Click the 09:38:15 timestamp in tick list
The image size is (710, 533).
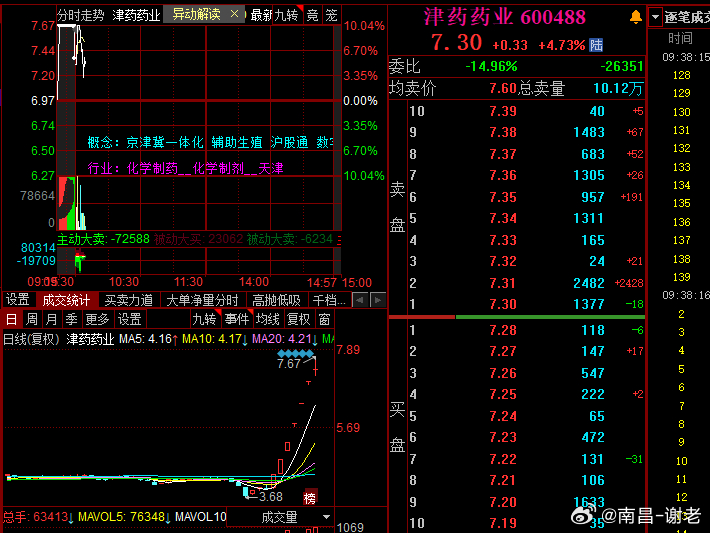coord(686,57)
